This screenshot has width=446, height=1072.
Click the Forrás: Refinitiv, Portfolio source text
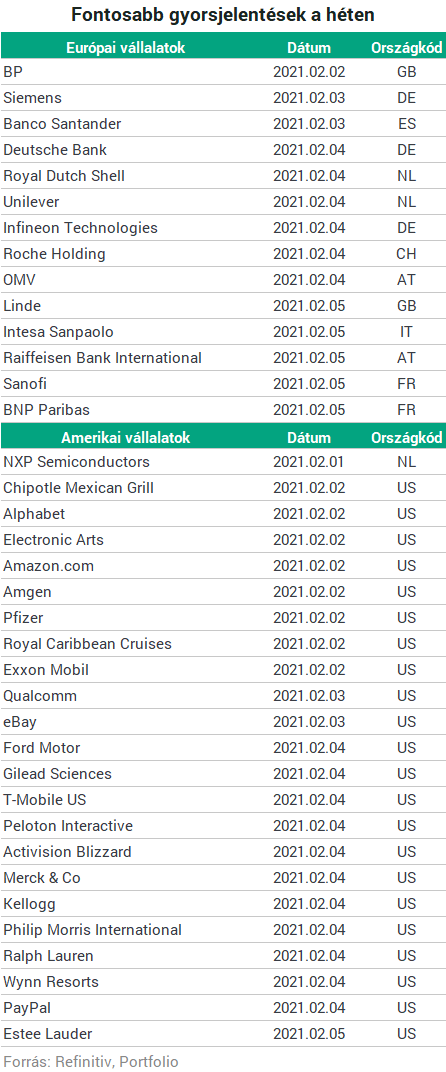[90, 1062]
